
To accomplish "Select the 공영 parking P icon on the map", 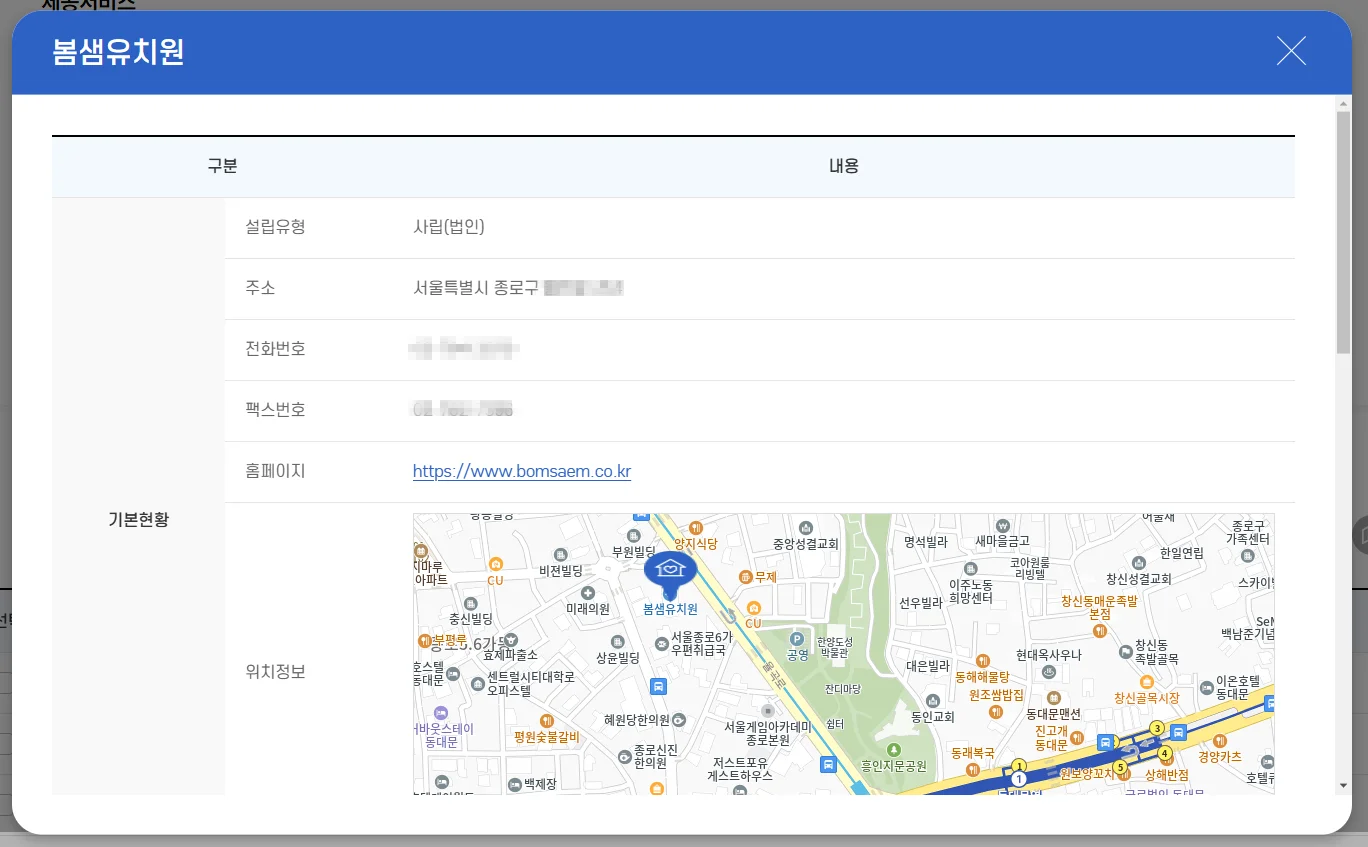I will click(797, 640).
